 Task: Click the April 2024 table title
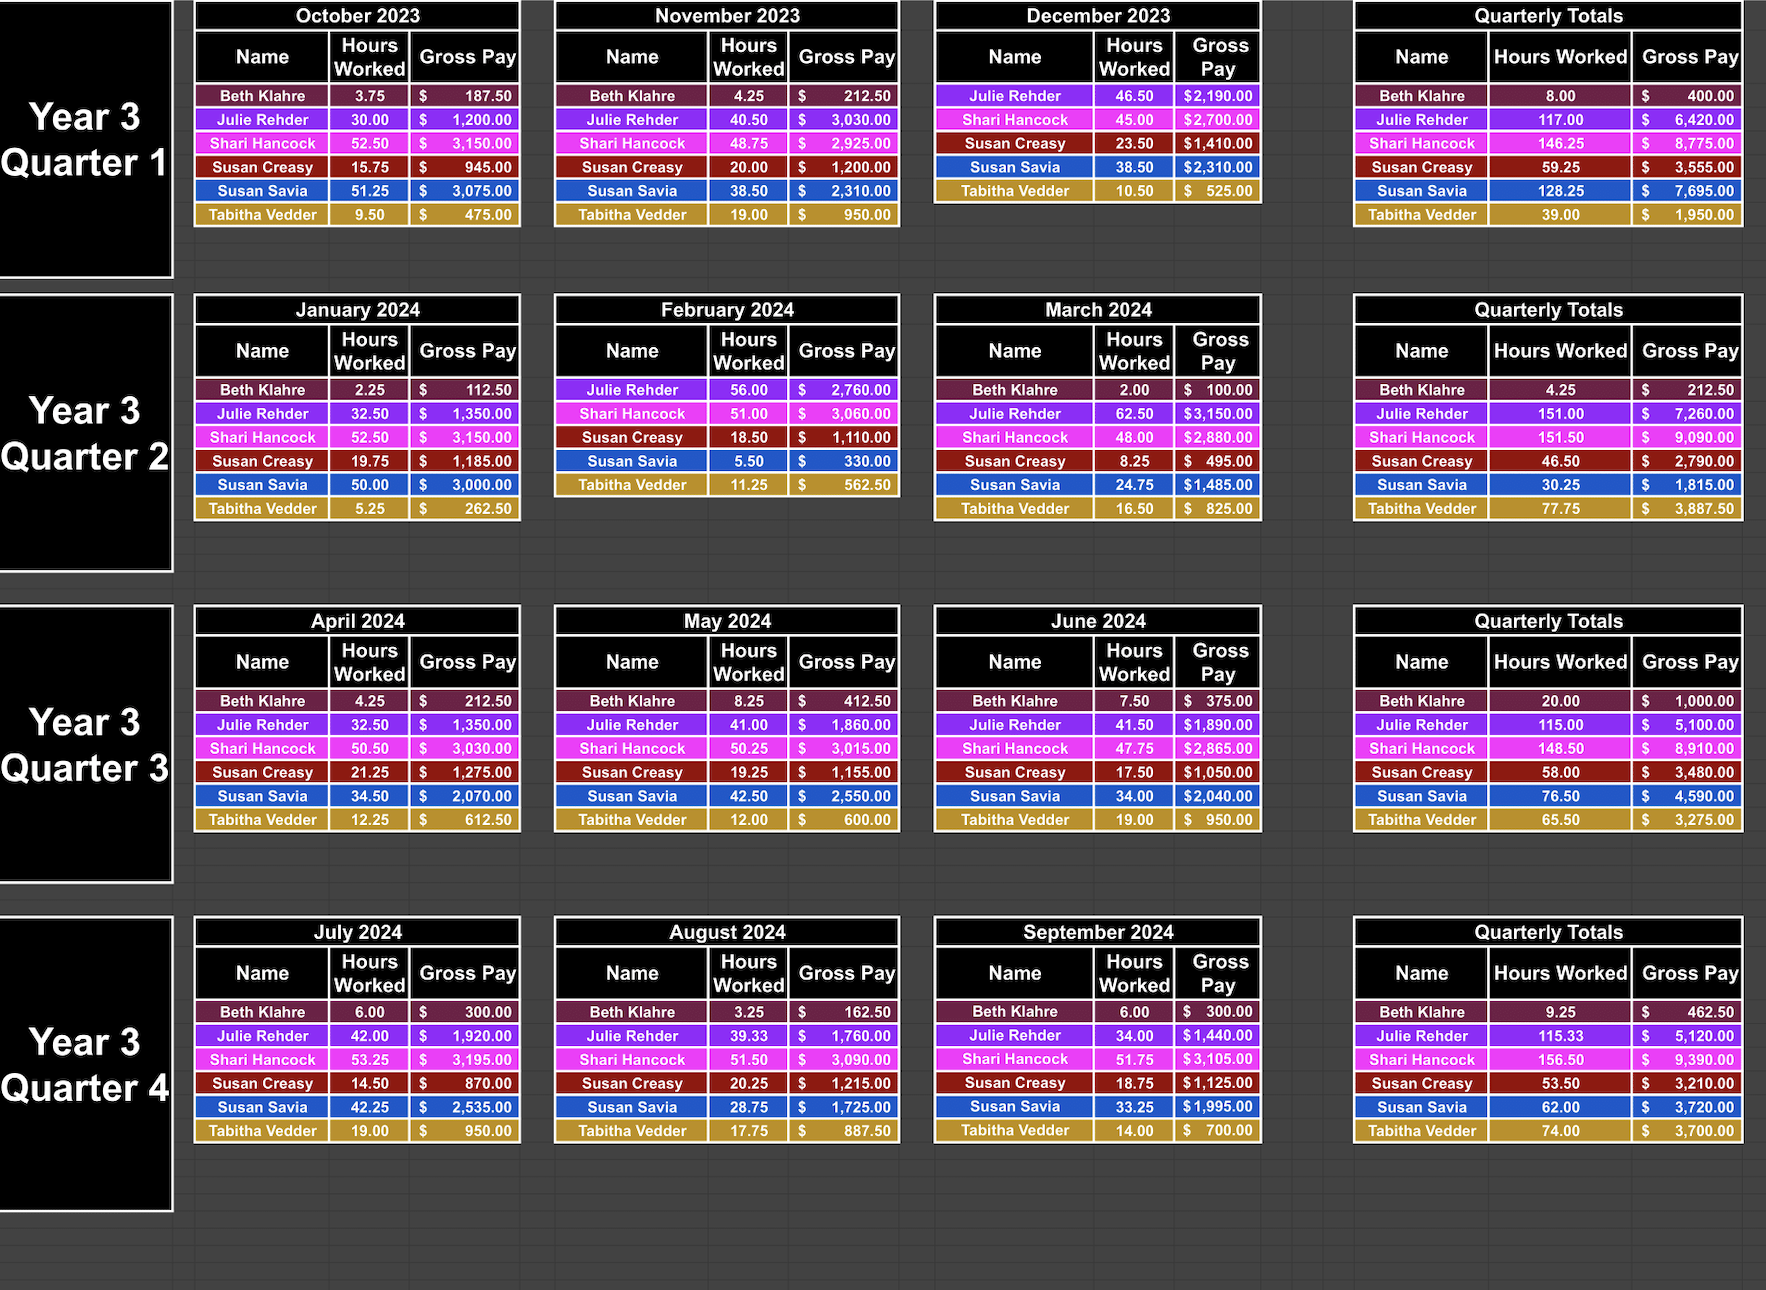pyautogui.click(x=357, y=621)
